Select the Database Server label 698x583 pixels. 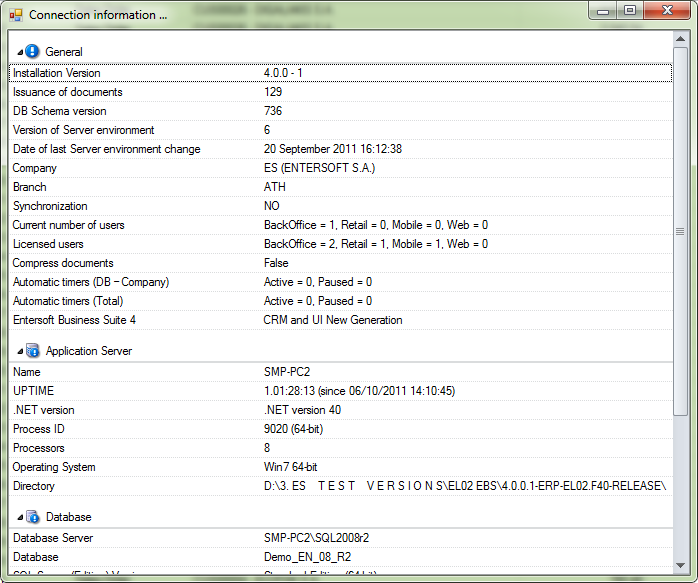[53, 538]
